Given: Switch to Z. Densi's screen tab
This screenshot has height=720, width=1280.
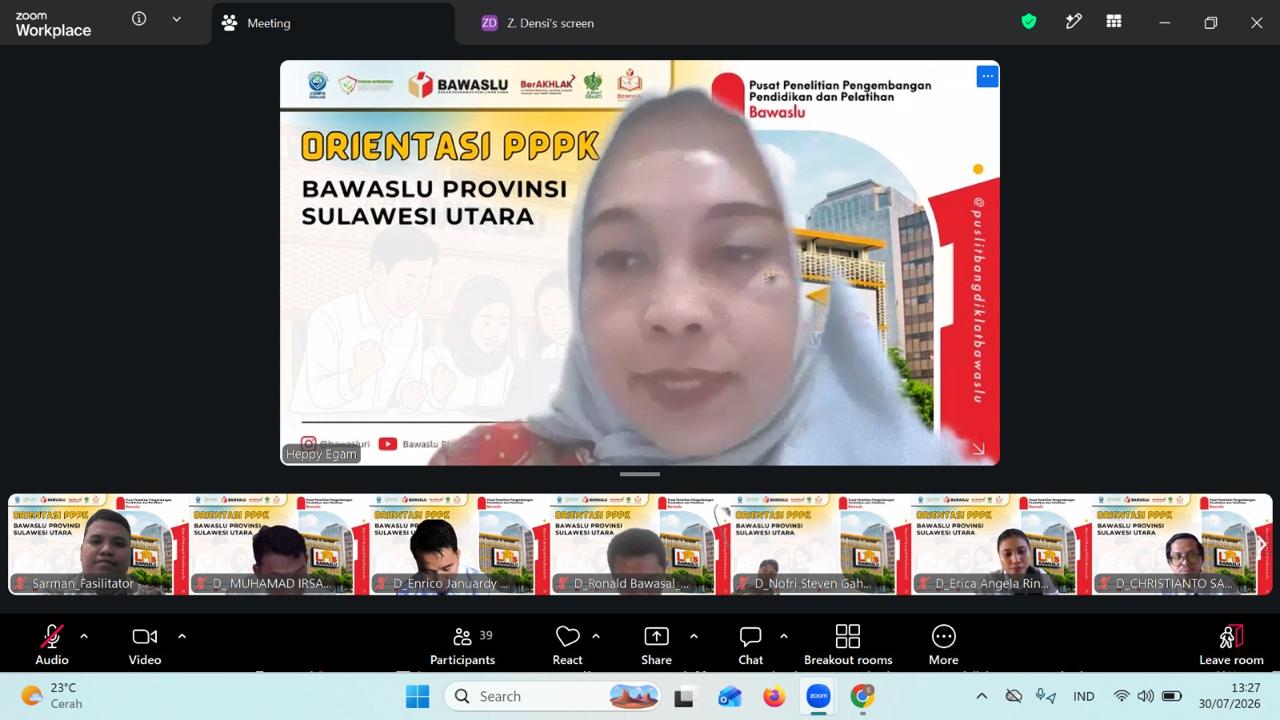Looking at the screenshot, I should click(x=538, y=23).
